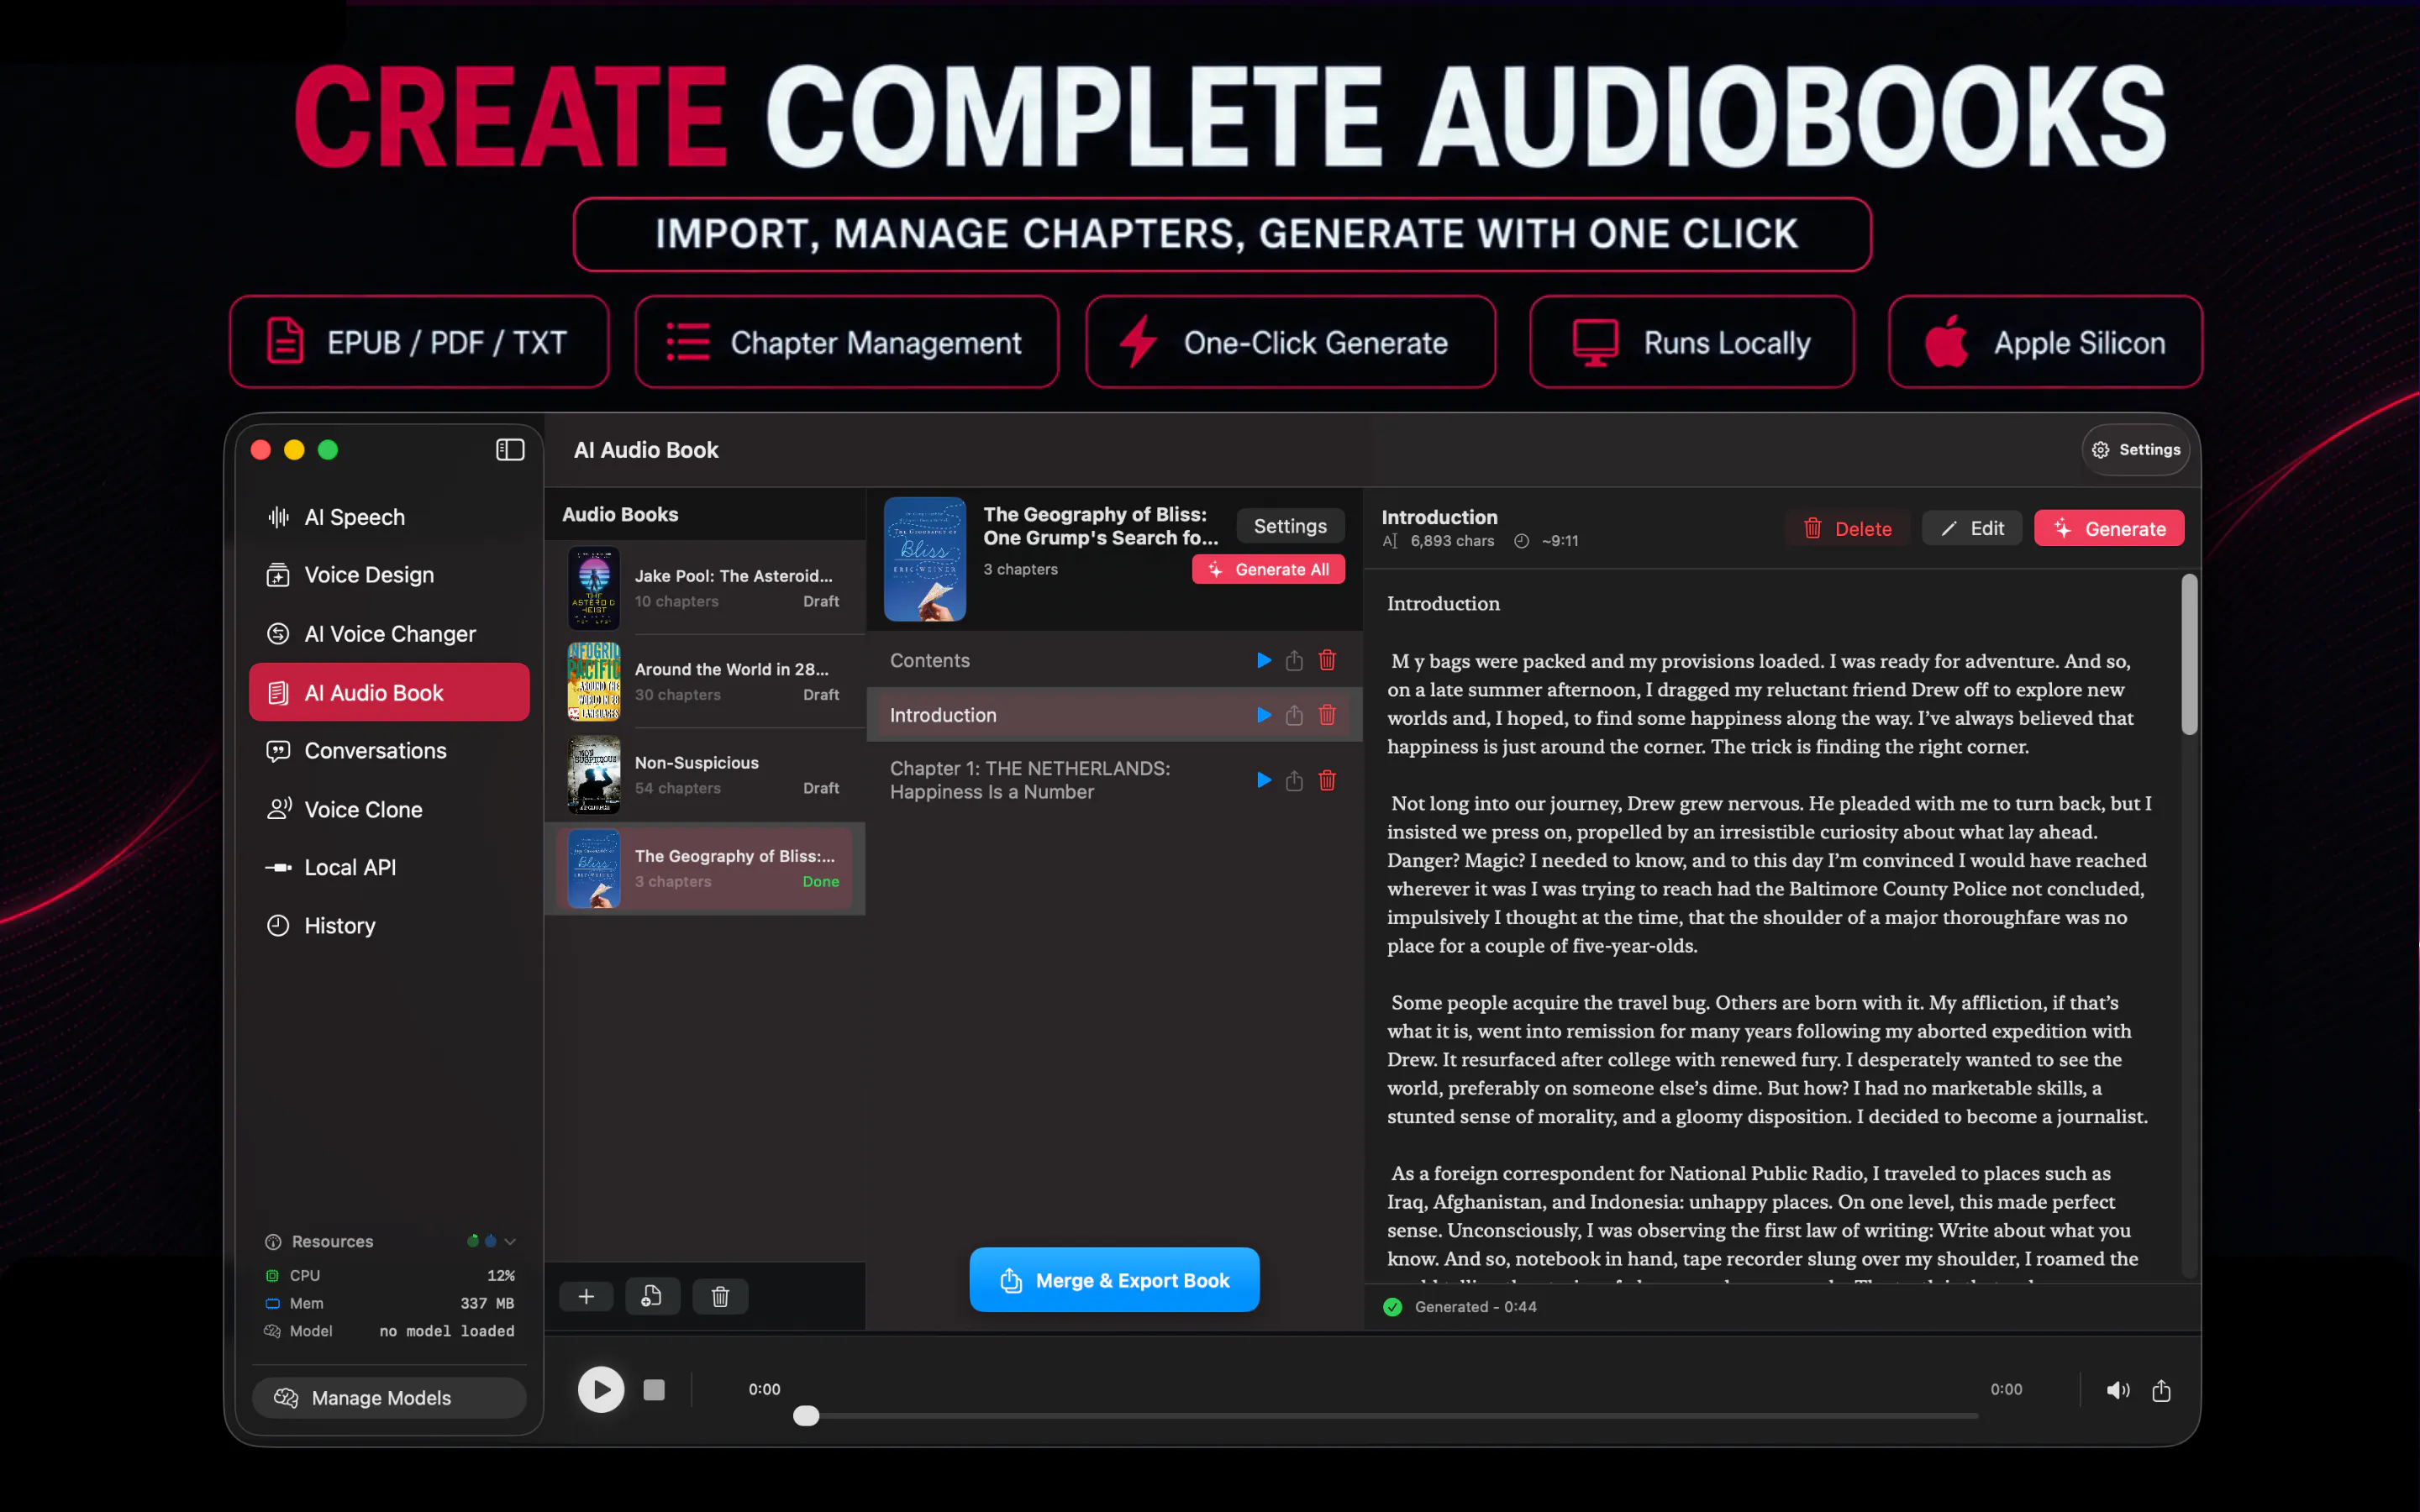
Task: Open Voice Clone section
Action: click(389, 809)
